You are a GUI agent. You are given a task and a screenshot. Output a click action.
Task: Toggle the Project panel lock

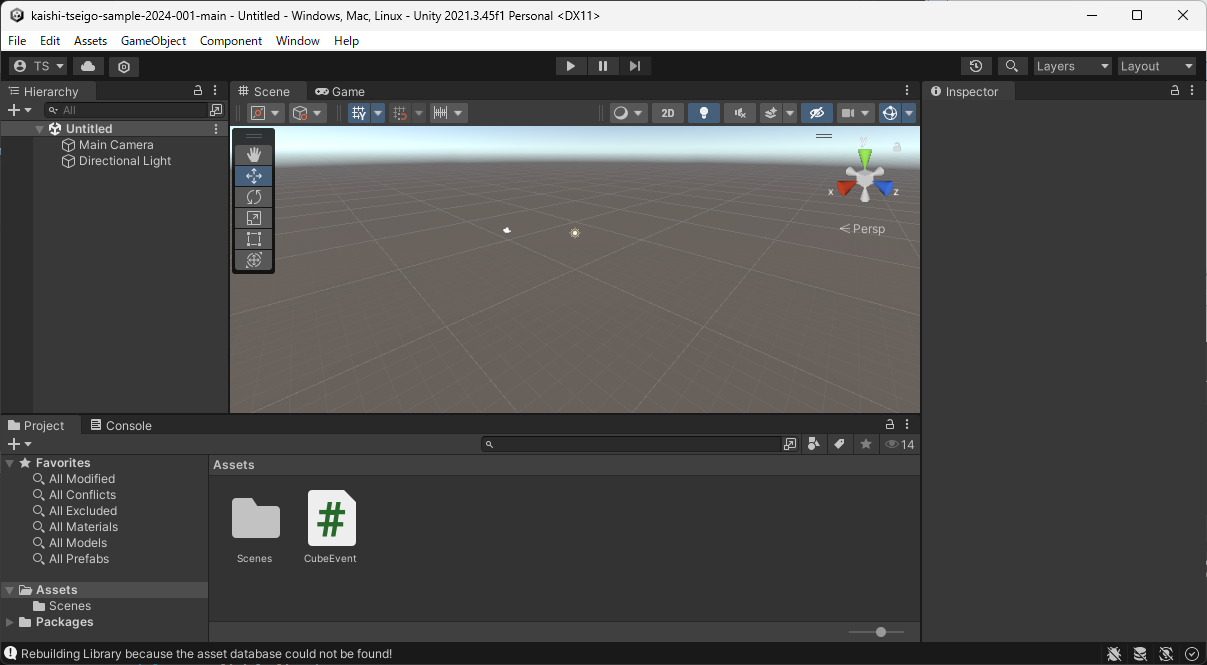coord(890,425)
